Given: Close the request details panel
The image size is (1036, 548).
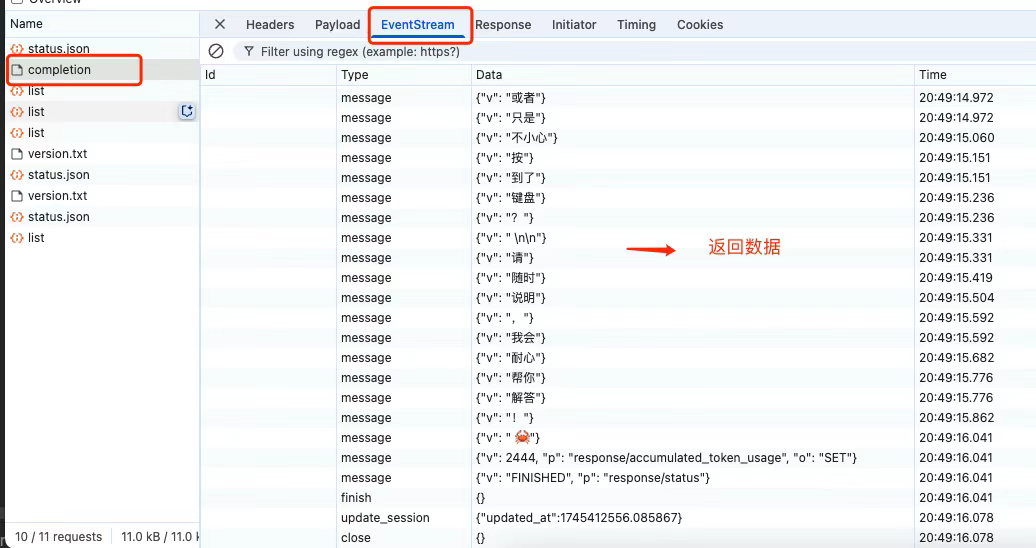Looking at the screenshot, I should pyautogui.click(x=220, y=25).
